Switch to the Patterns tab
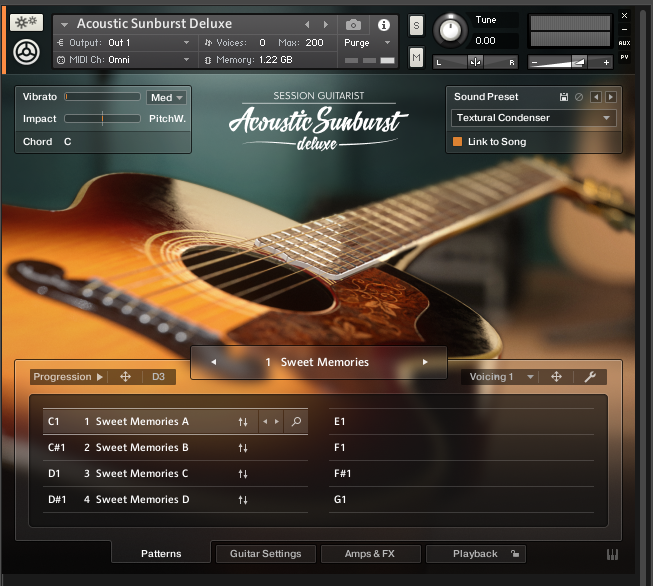Image resolution: width=653 pixels, height=586 pixels. click(161, 554)
